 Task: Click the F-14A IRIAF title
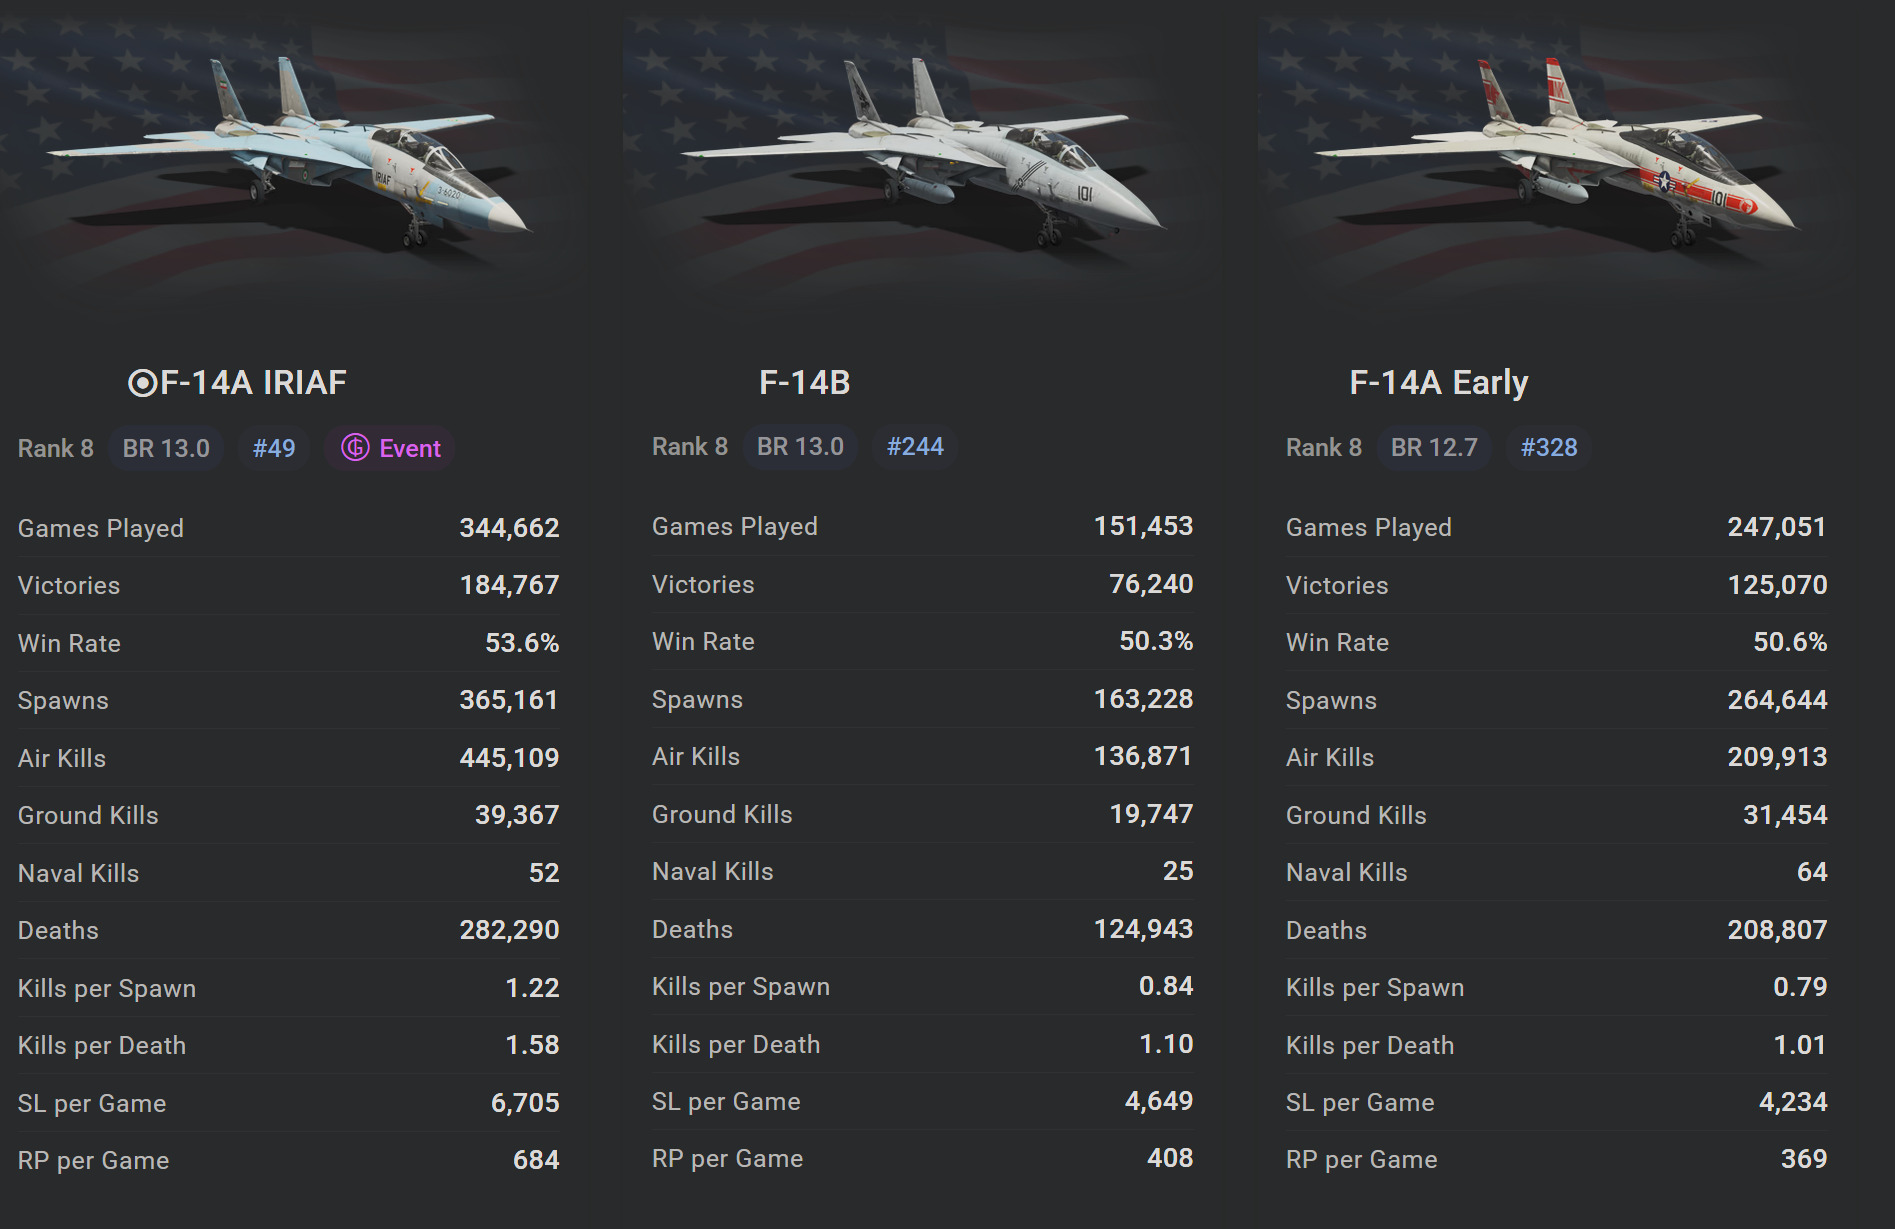[x=253, y=383]
